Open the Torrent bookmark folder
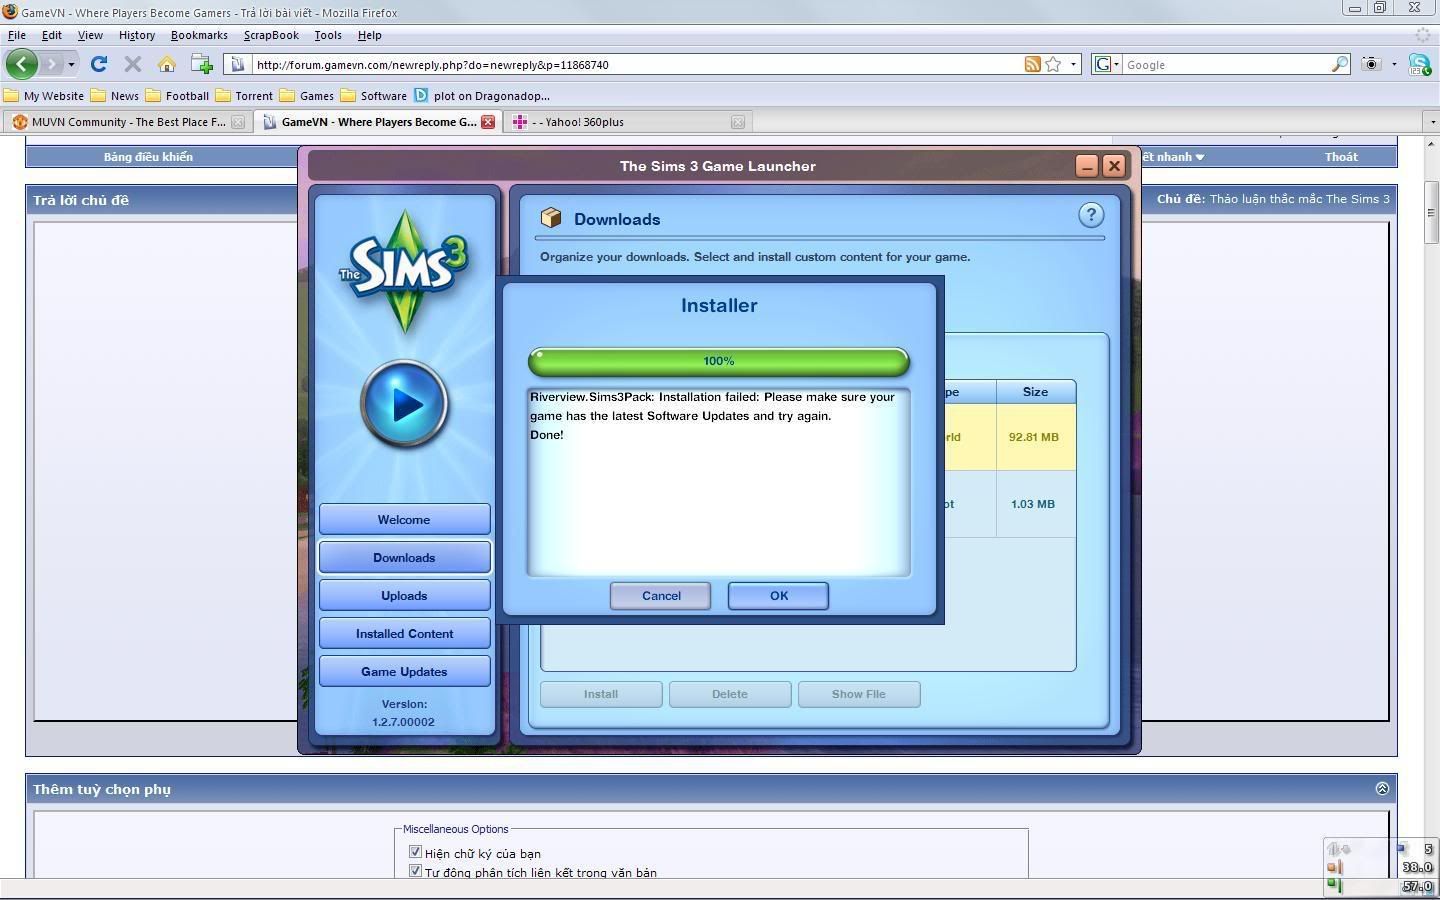Viewport: 1440px width, 900px height. [244, 96]
